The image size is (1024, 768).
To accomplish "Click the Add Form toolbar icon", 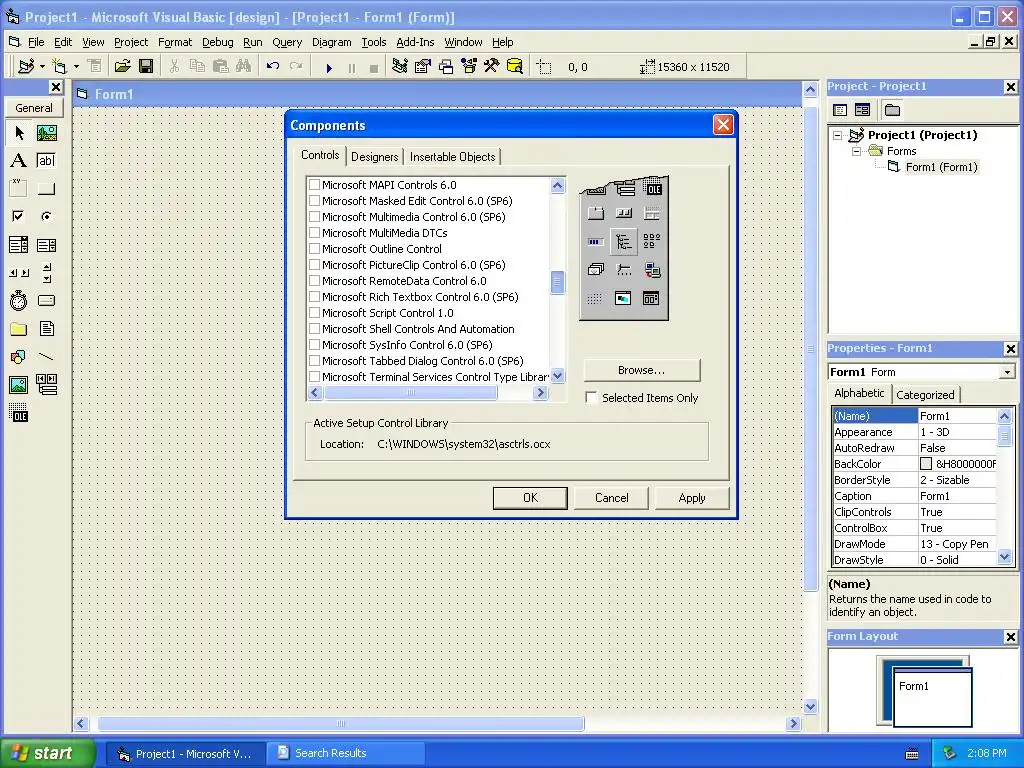I will (59, 67).
